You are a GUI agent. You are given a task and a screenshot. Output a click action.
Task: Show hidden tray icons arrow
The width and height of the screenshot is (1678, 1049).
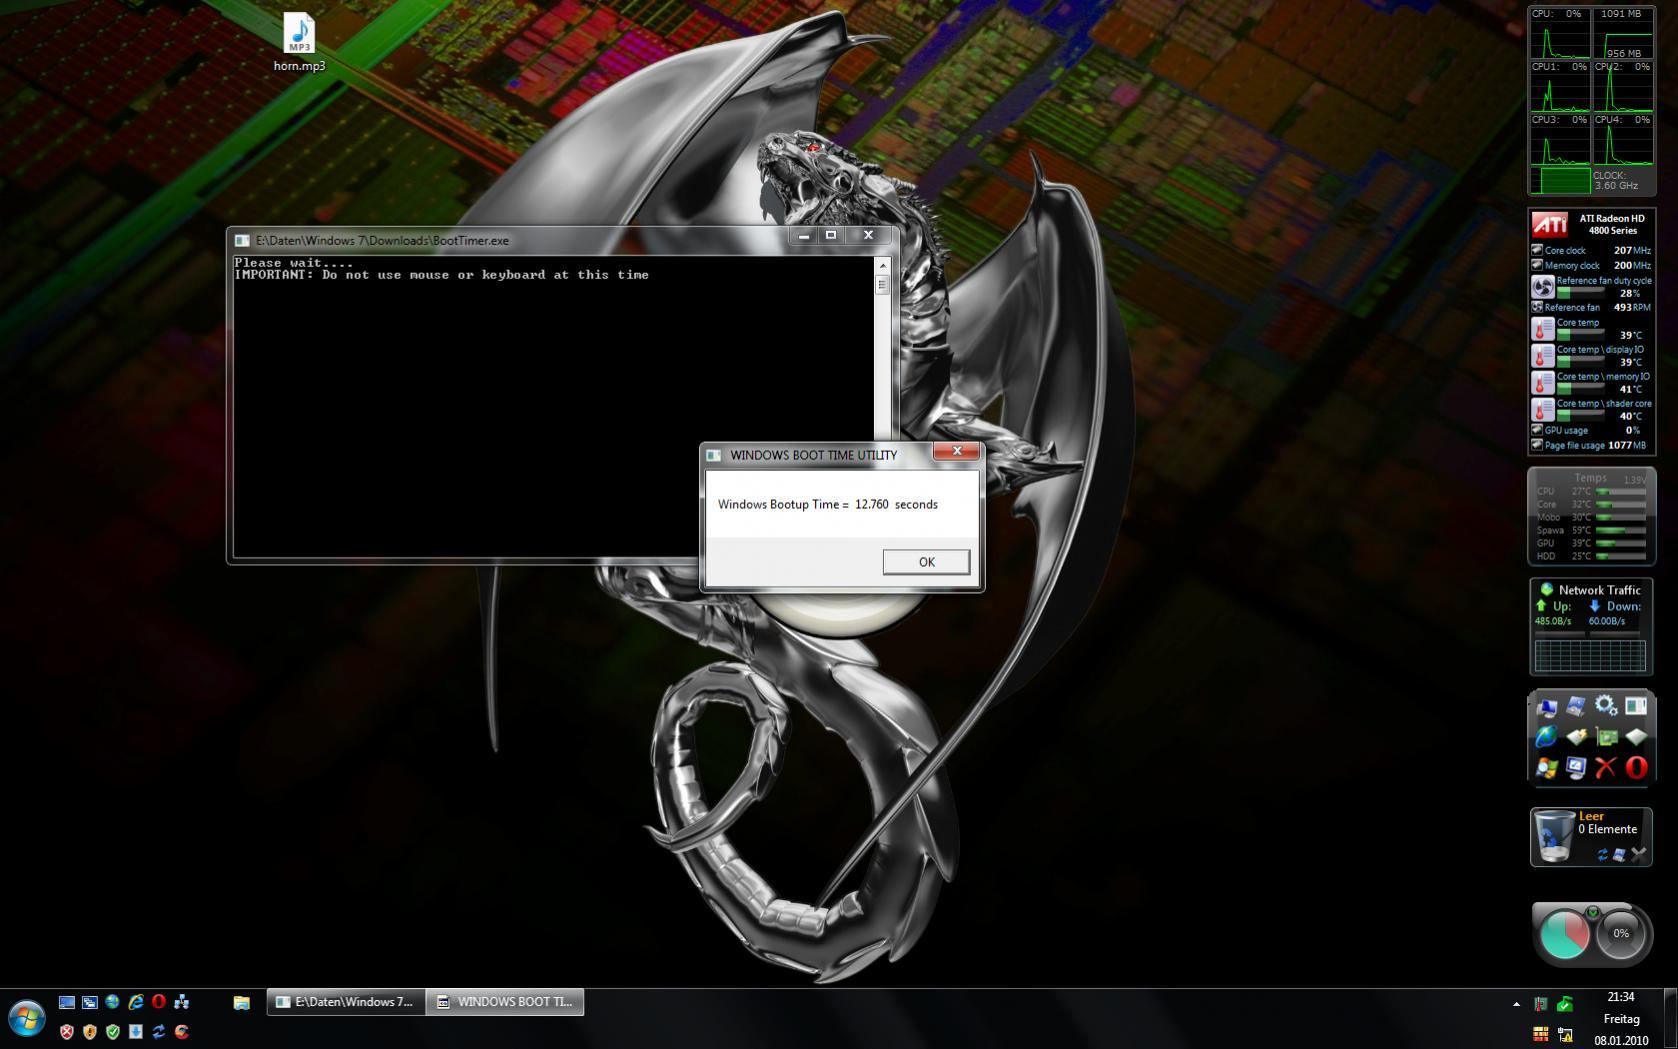[1516, 1004]
